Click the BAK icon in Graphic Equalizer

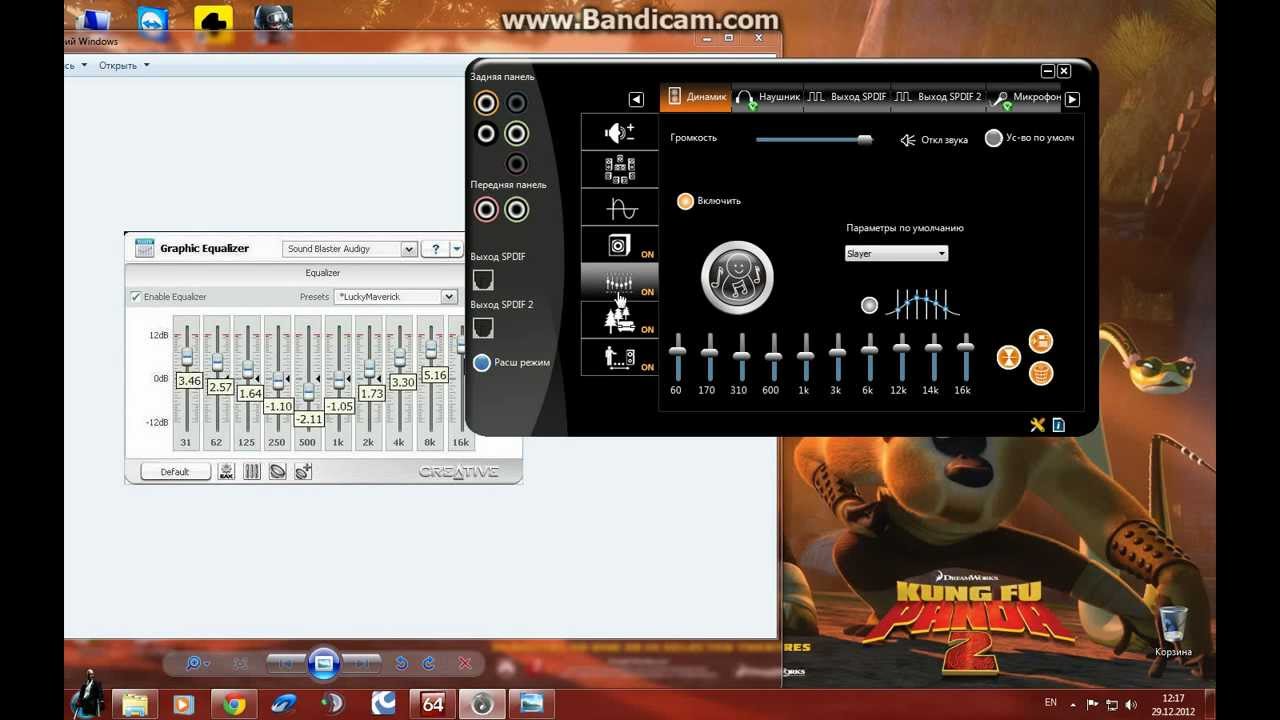[226, 471]
